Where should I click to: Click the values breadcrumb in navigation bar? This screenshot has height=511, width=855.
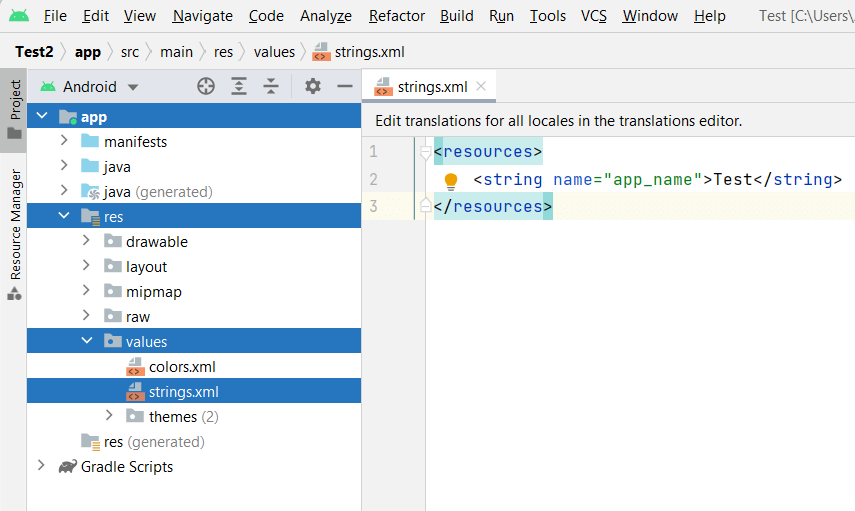[274, 52]
